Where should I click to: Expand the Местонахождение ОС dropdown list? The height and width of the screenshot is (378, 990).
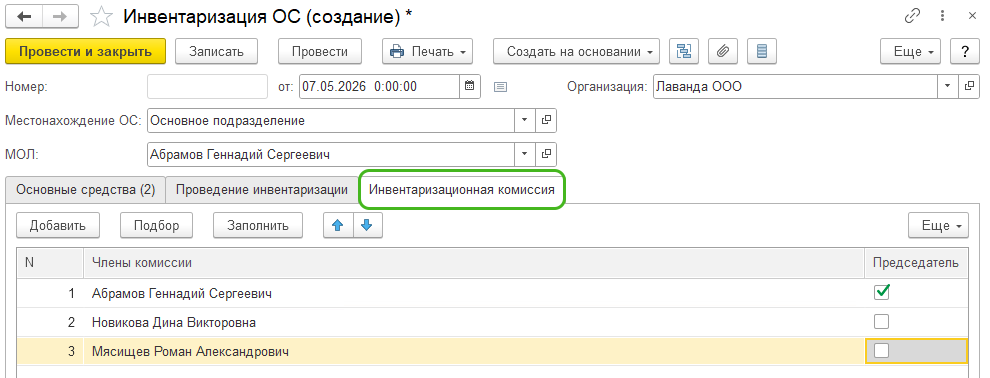click(x=525, y=121)
